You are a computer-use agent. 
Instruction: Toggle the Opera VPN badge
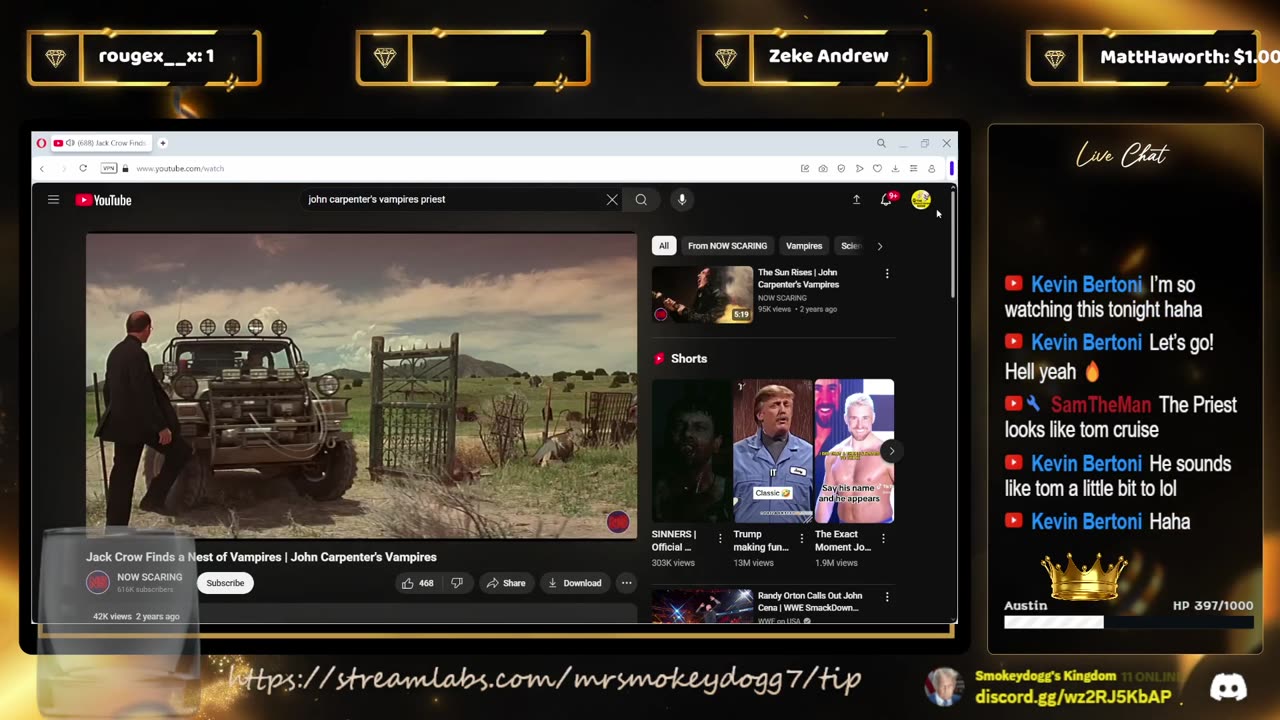point(109,168)
